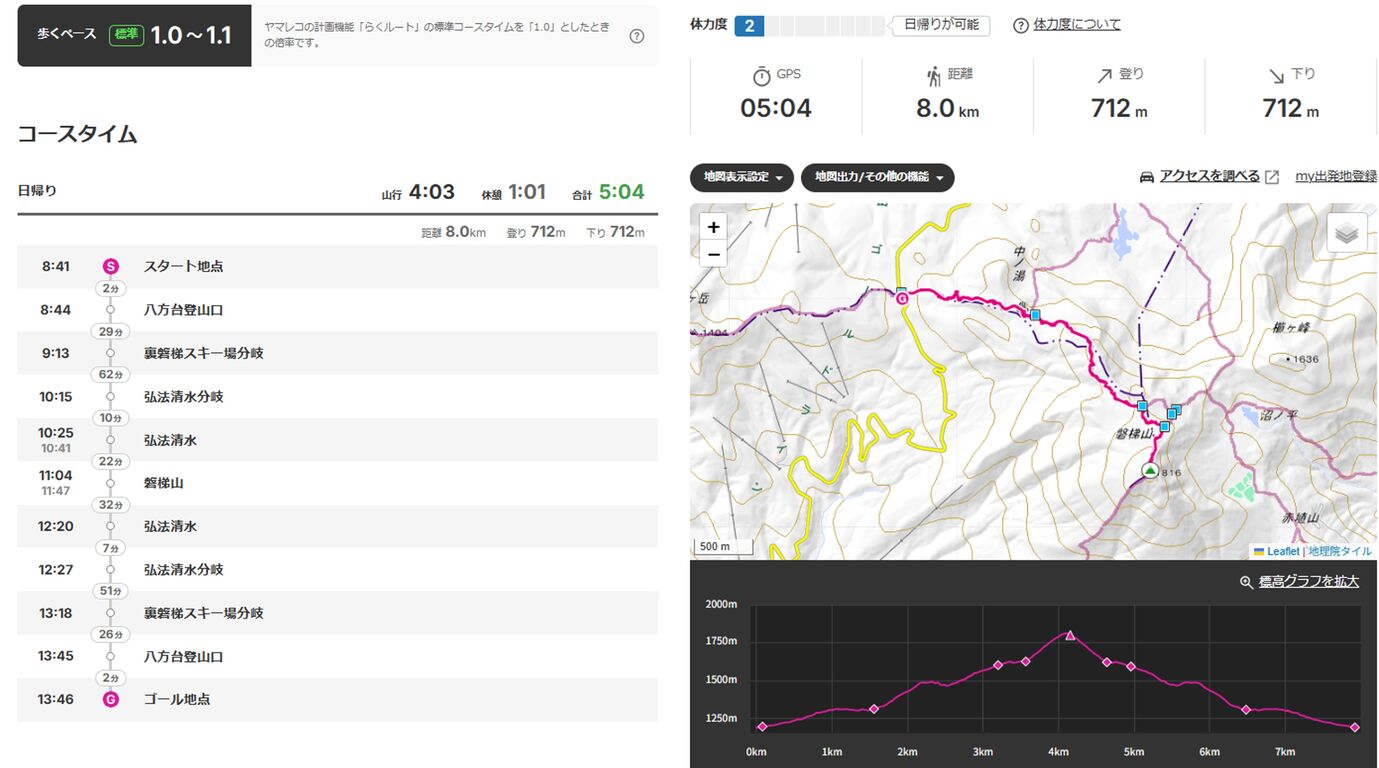Click the peak triangle on elevation graph

pos(1070,635)
